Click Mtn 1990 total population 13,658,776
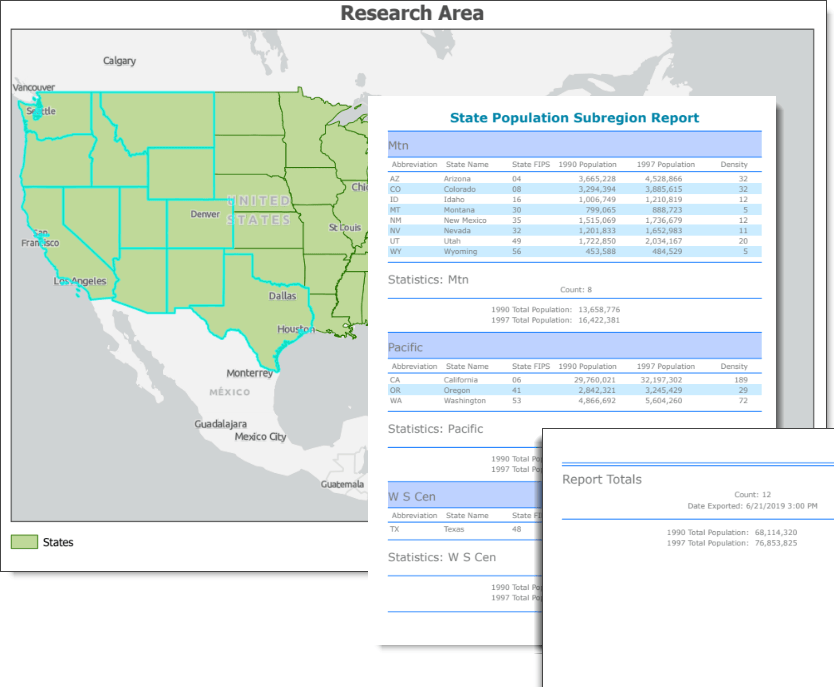 (x=599, y=309)
